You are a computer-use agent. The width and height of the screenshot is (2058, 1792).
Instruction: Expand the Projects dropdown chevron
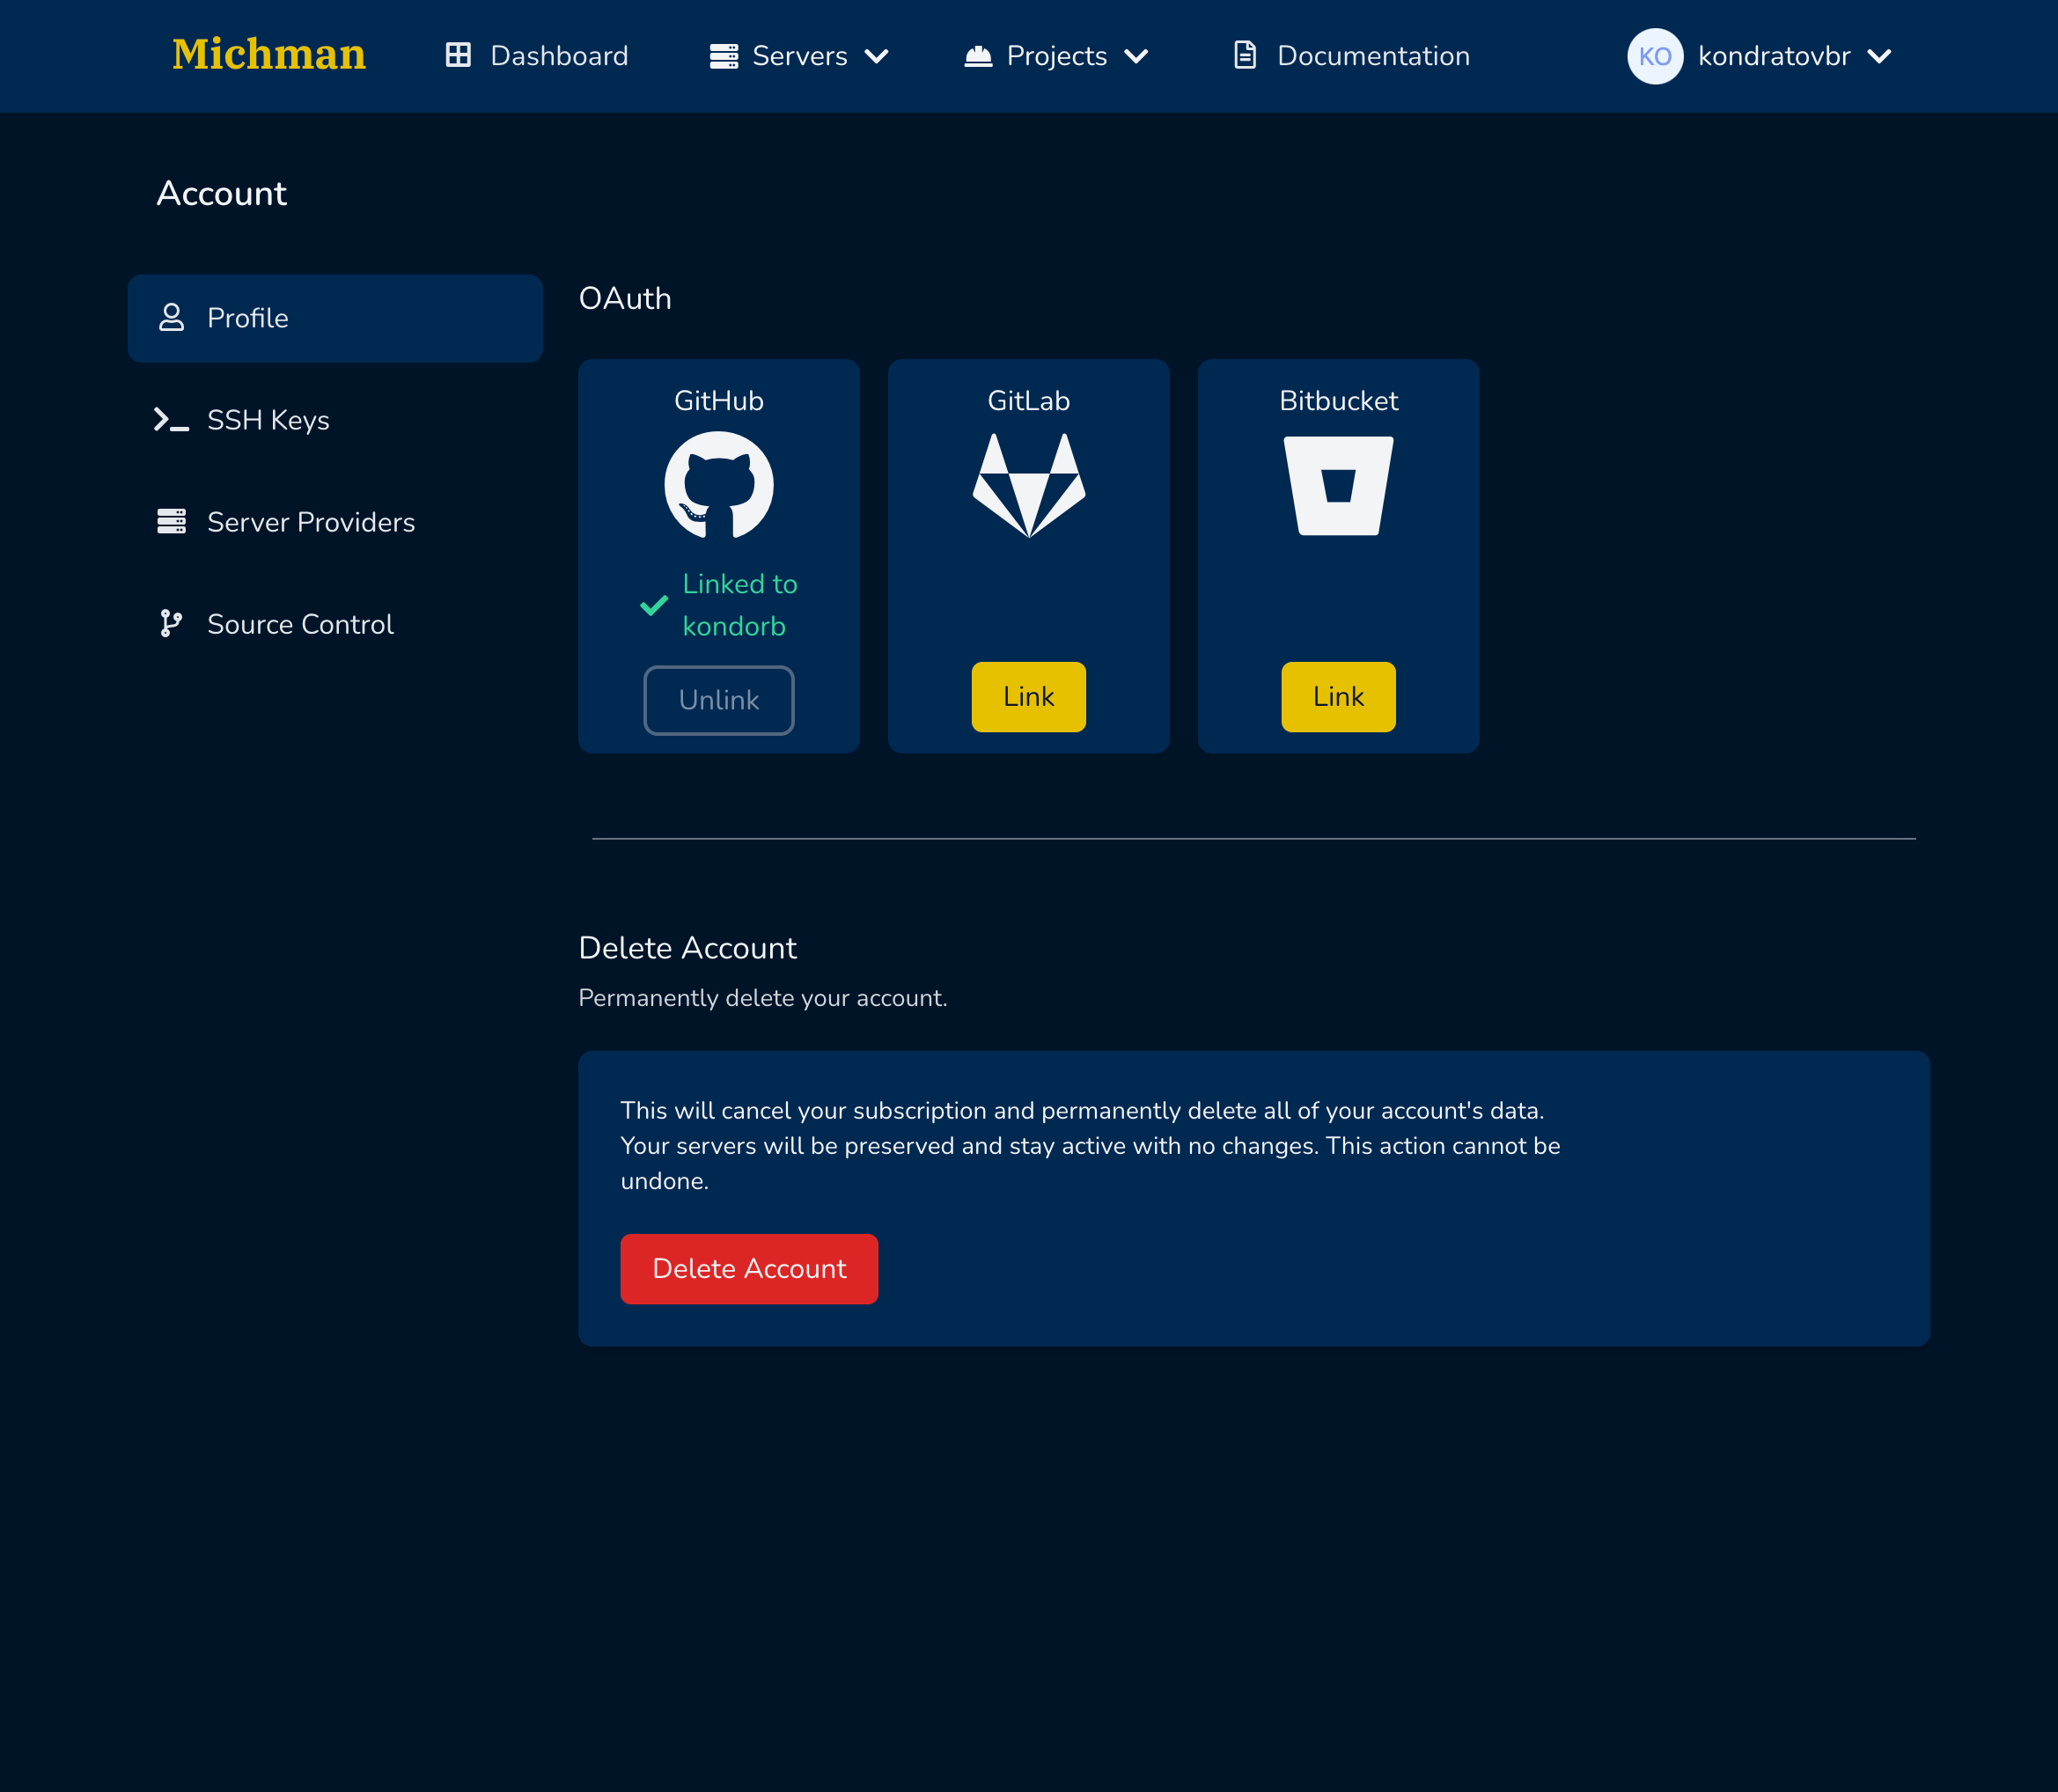point(1136,56)
